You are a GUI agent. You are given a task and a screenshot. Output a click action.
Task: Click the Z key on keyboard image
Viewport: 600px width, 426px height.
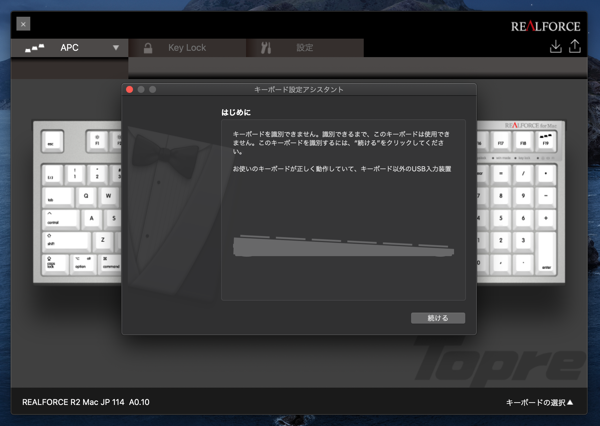(x=103, y=241)
